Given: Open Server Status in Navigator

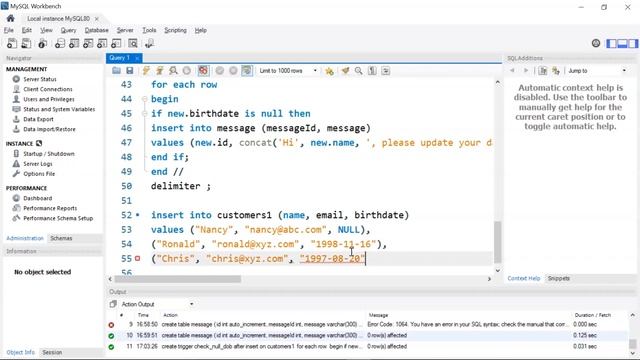Looking at the screenshot, I should pyautogui.click(x=40, y=79).
